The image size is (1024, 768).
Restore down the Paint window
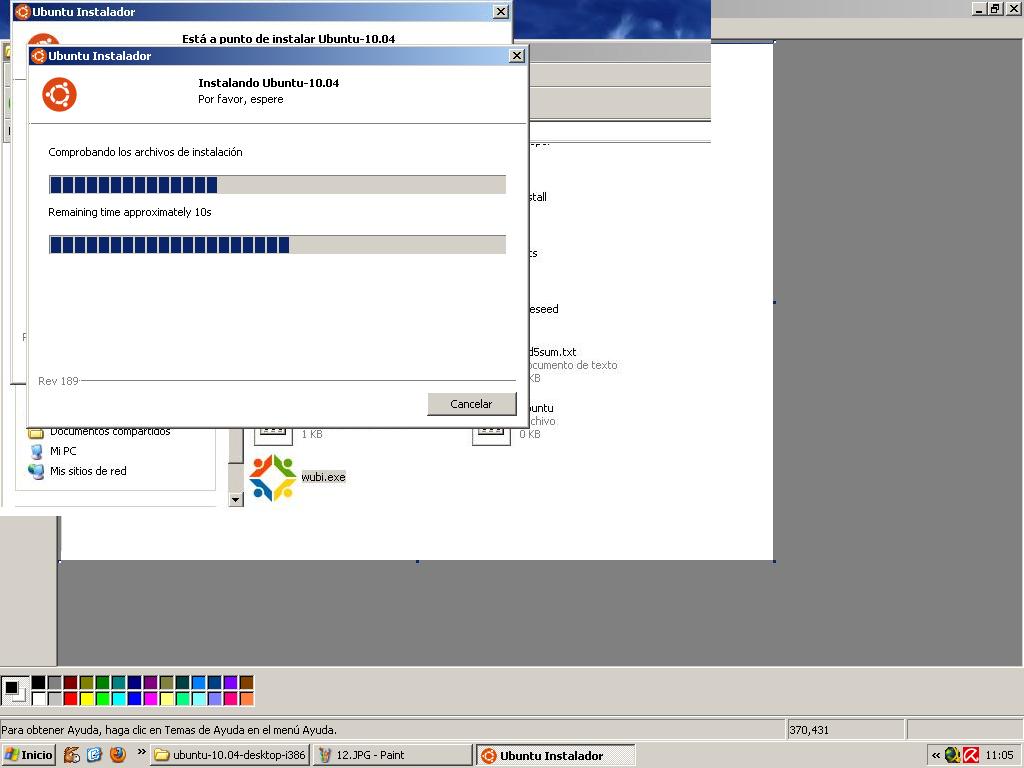pos(995,8)
